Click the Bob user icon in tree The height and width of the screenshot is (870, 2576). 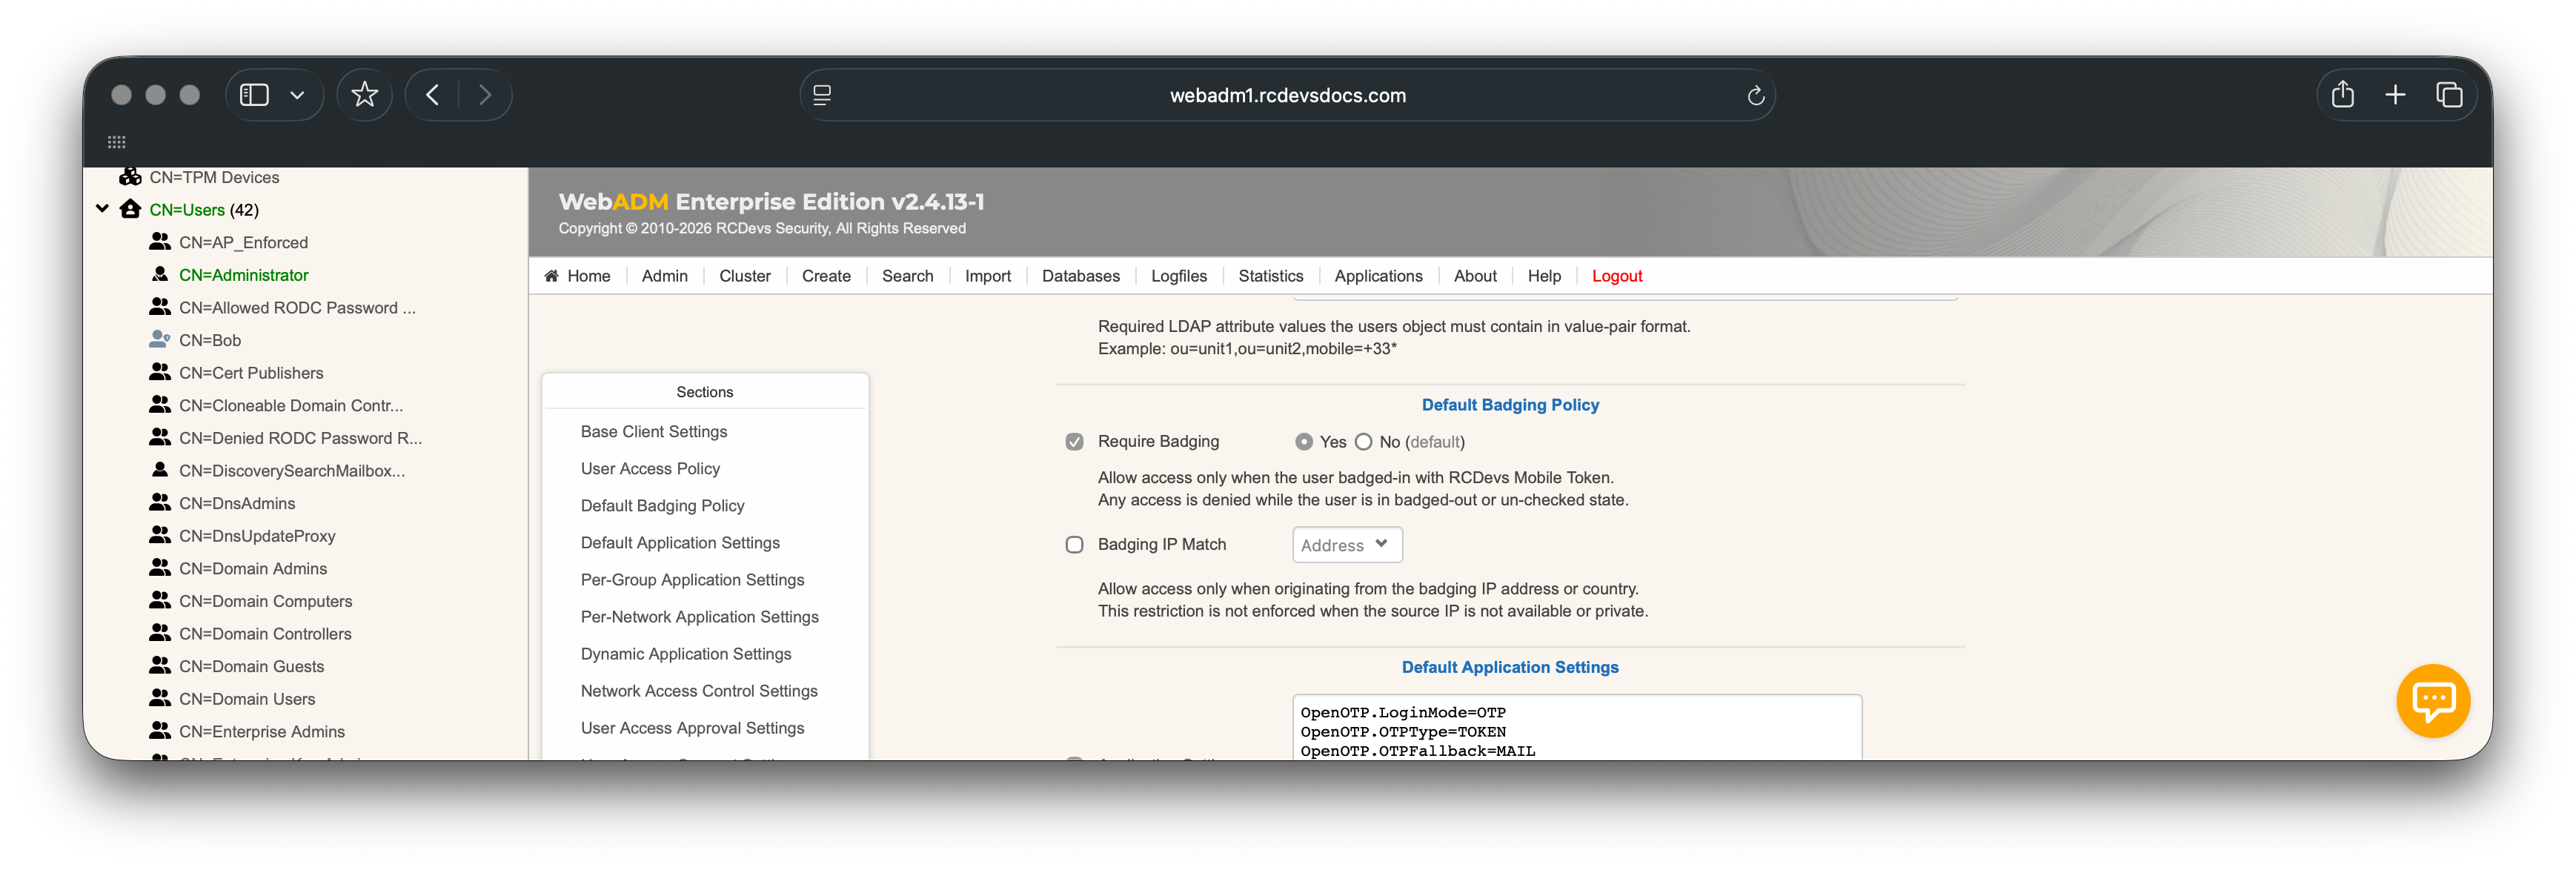click(159, 340)
